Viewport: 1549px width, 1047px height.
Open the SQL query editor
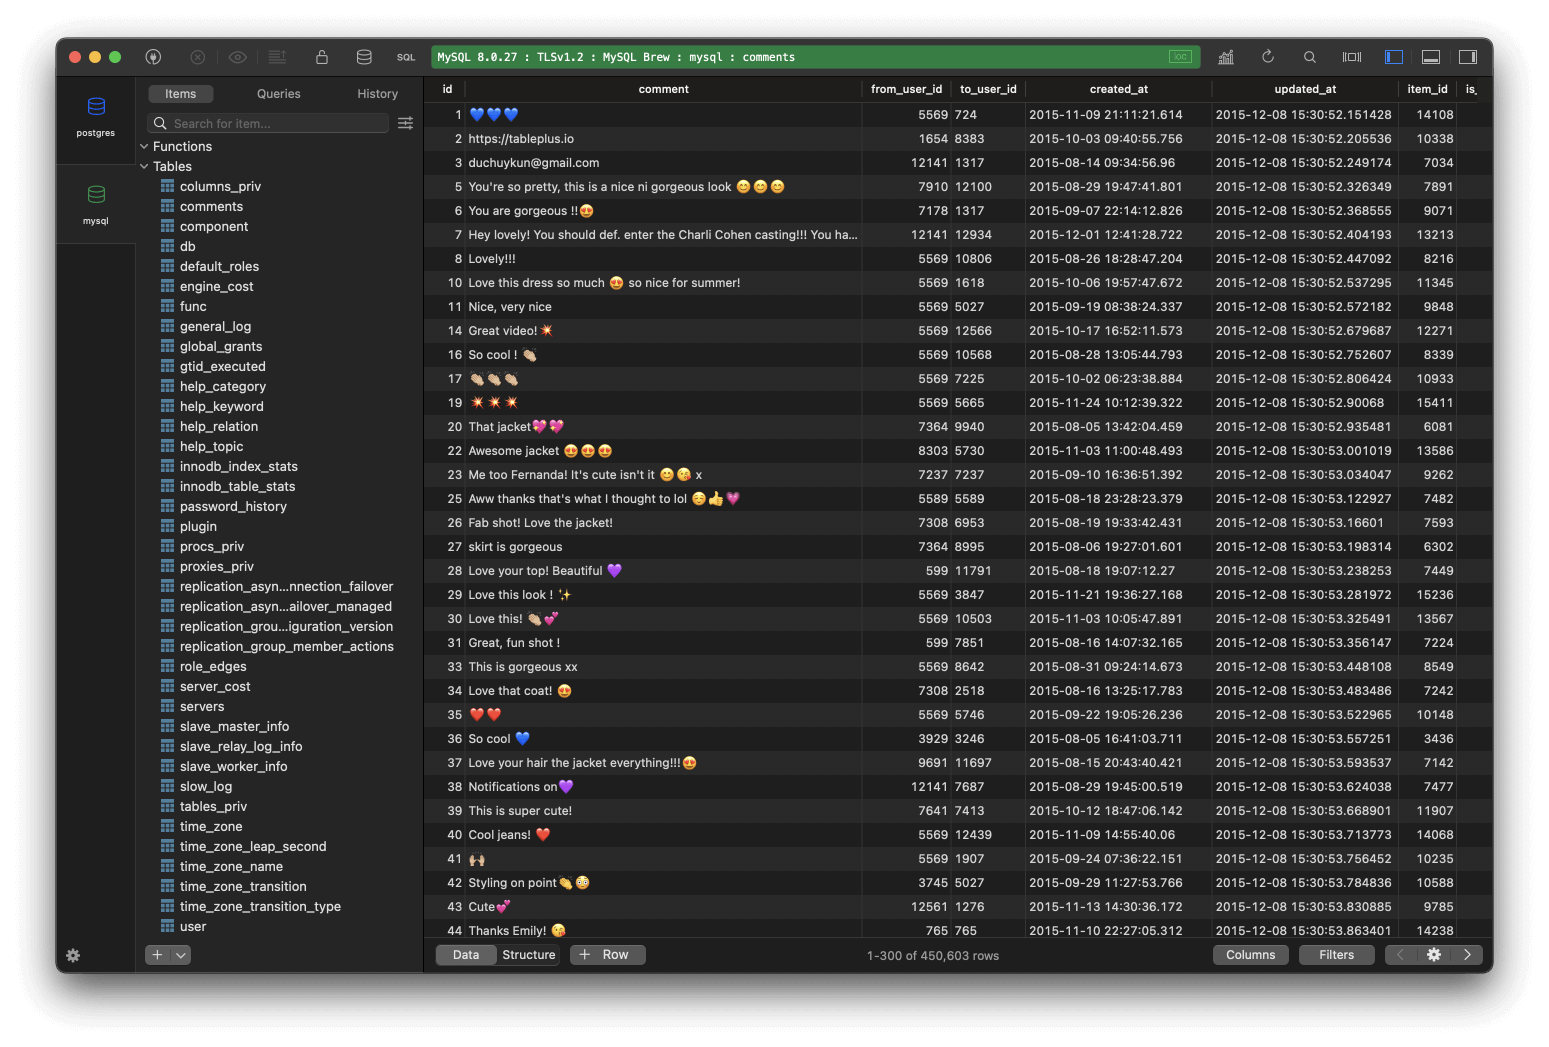point(405,57)
